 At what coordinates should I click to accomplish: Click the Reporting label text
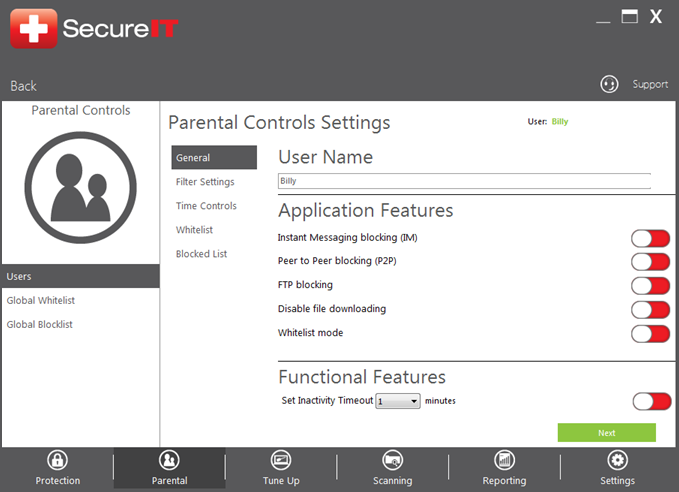pos(504,481)
